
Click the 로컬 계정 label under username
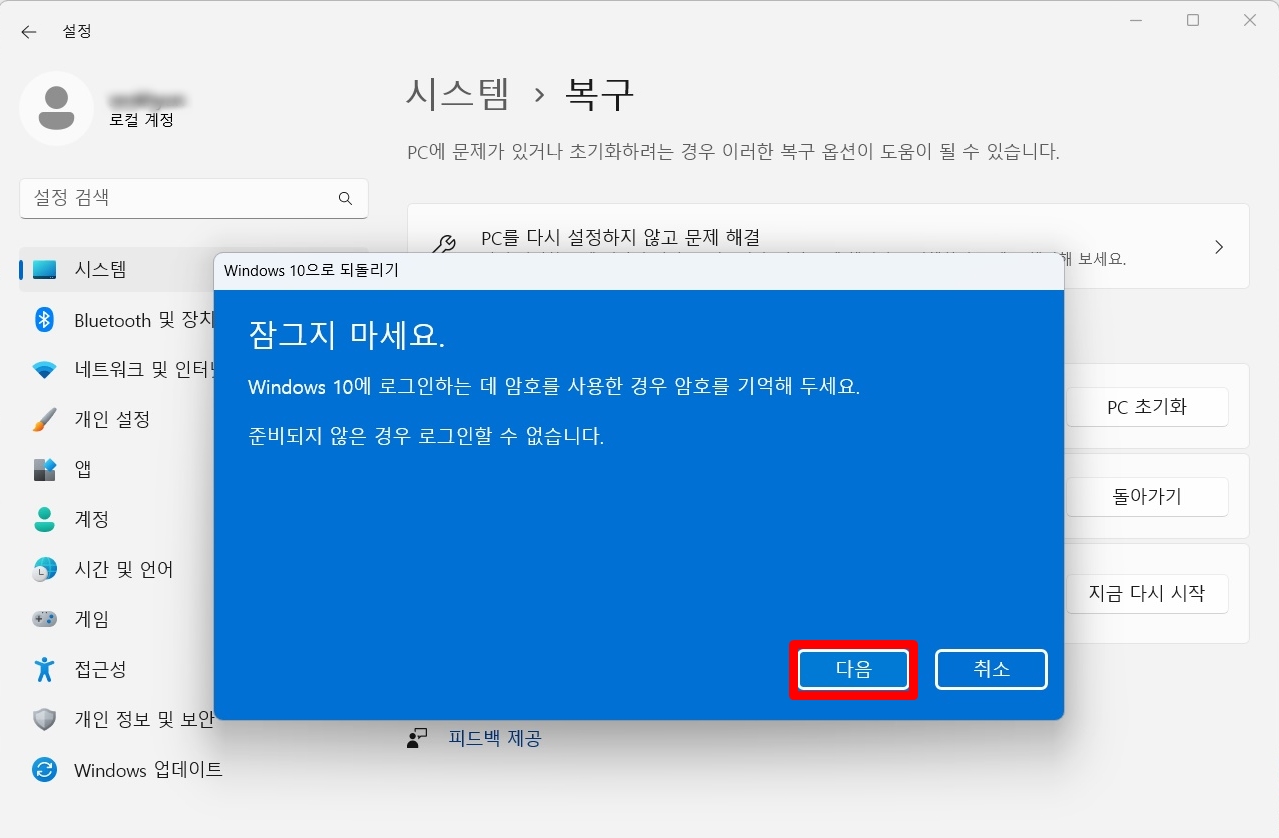point(142,120)
